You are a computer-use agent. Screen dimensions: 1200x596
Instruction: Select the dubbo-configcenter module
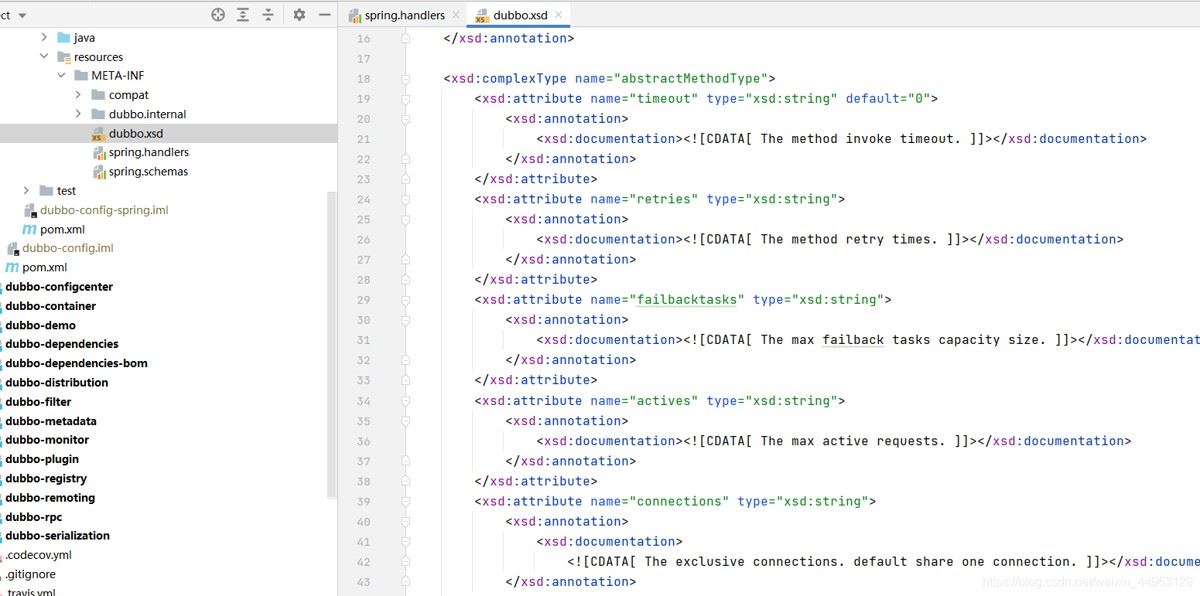[59, 286]
